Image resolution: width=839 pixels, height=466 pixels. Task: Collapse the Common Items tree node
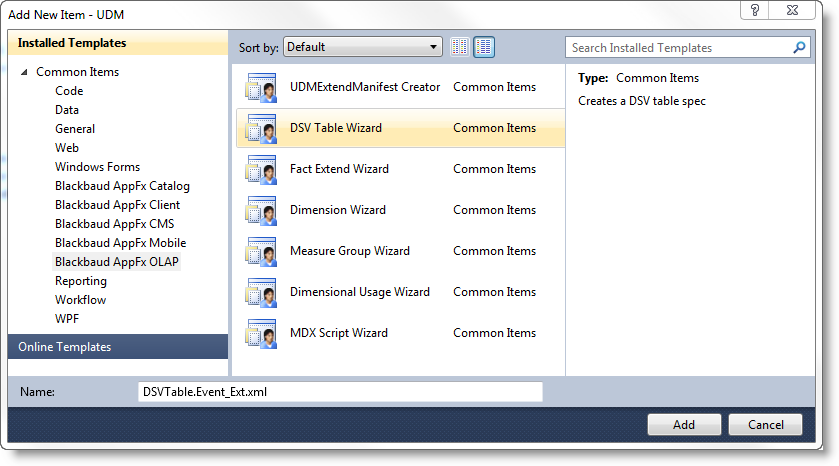pos(24,72)
